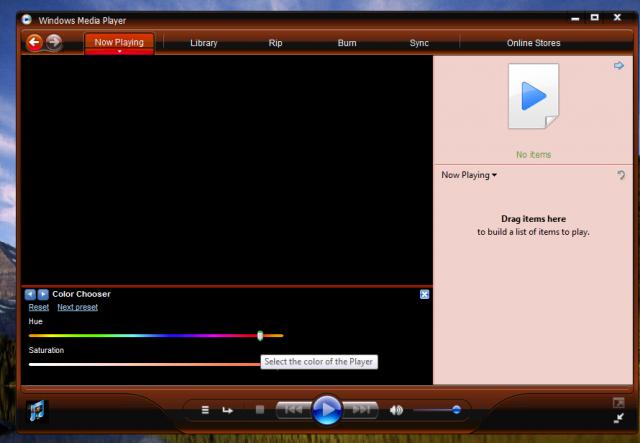Open the Now Playing list dropdown

[469, 175]
